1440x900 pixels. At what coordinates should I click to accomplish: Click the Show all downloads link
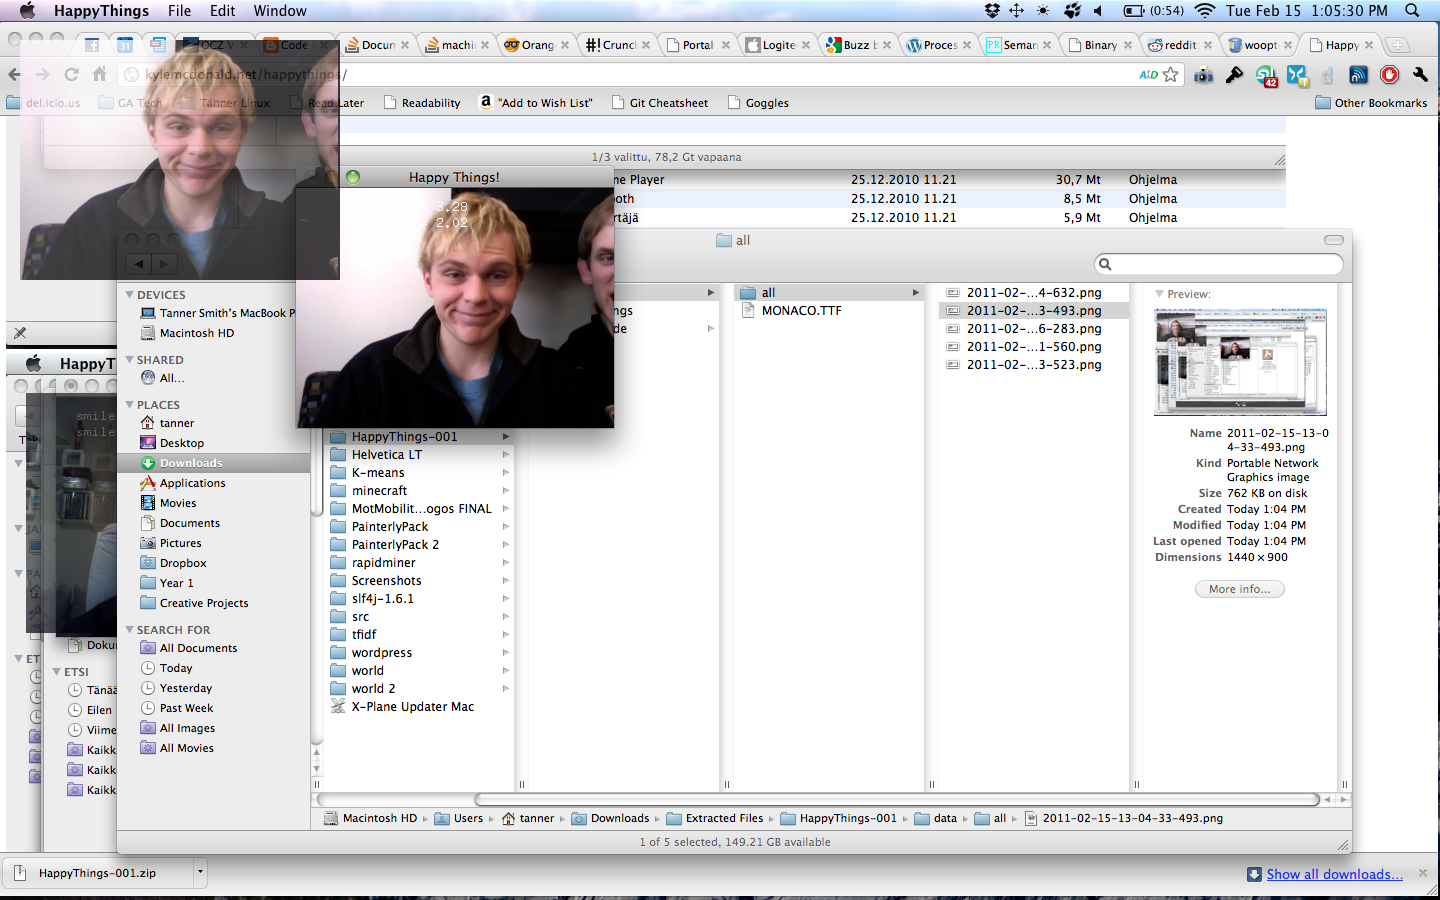(x=1334, y=874)
